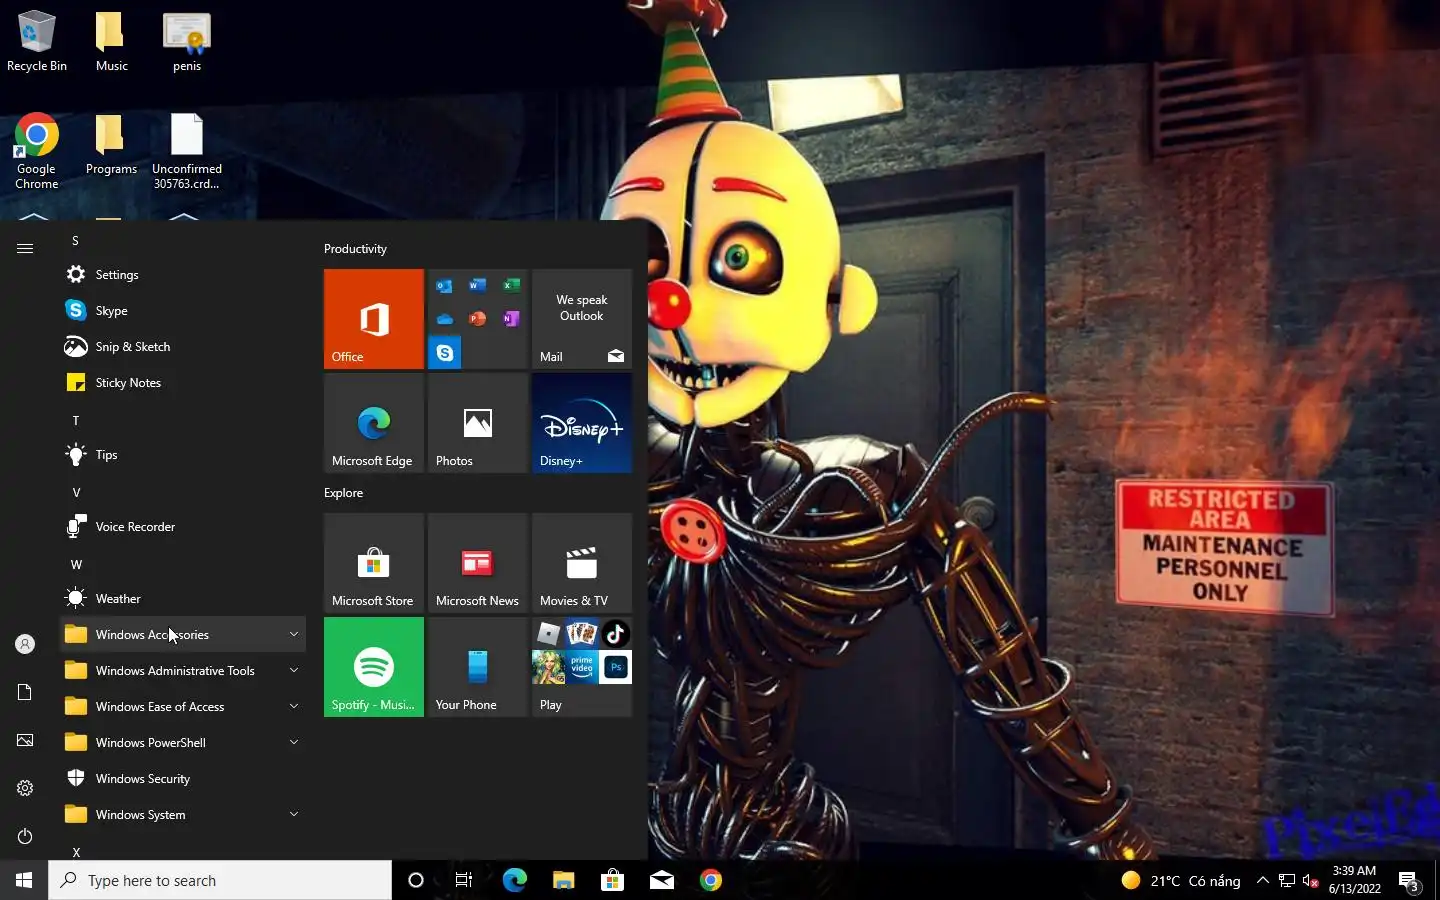Open the Disney+ tile

[x=582, y=423]
